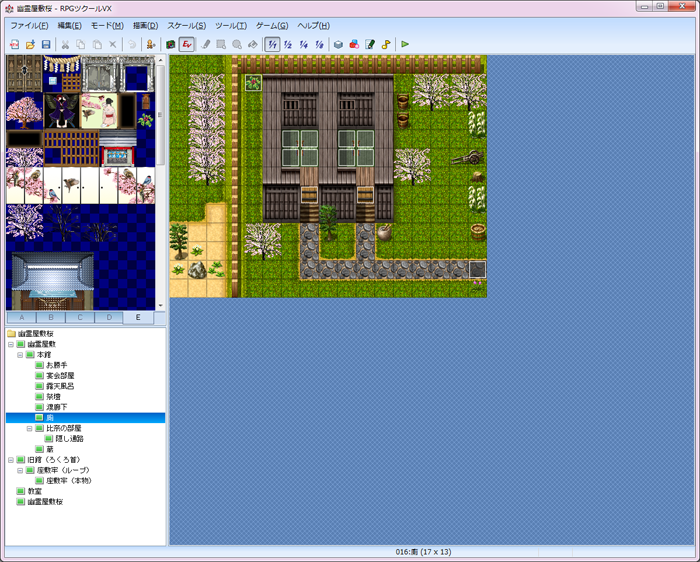Click the 幽霊屋敷桜 project folder icon

tap(12, 333)
